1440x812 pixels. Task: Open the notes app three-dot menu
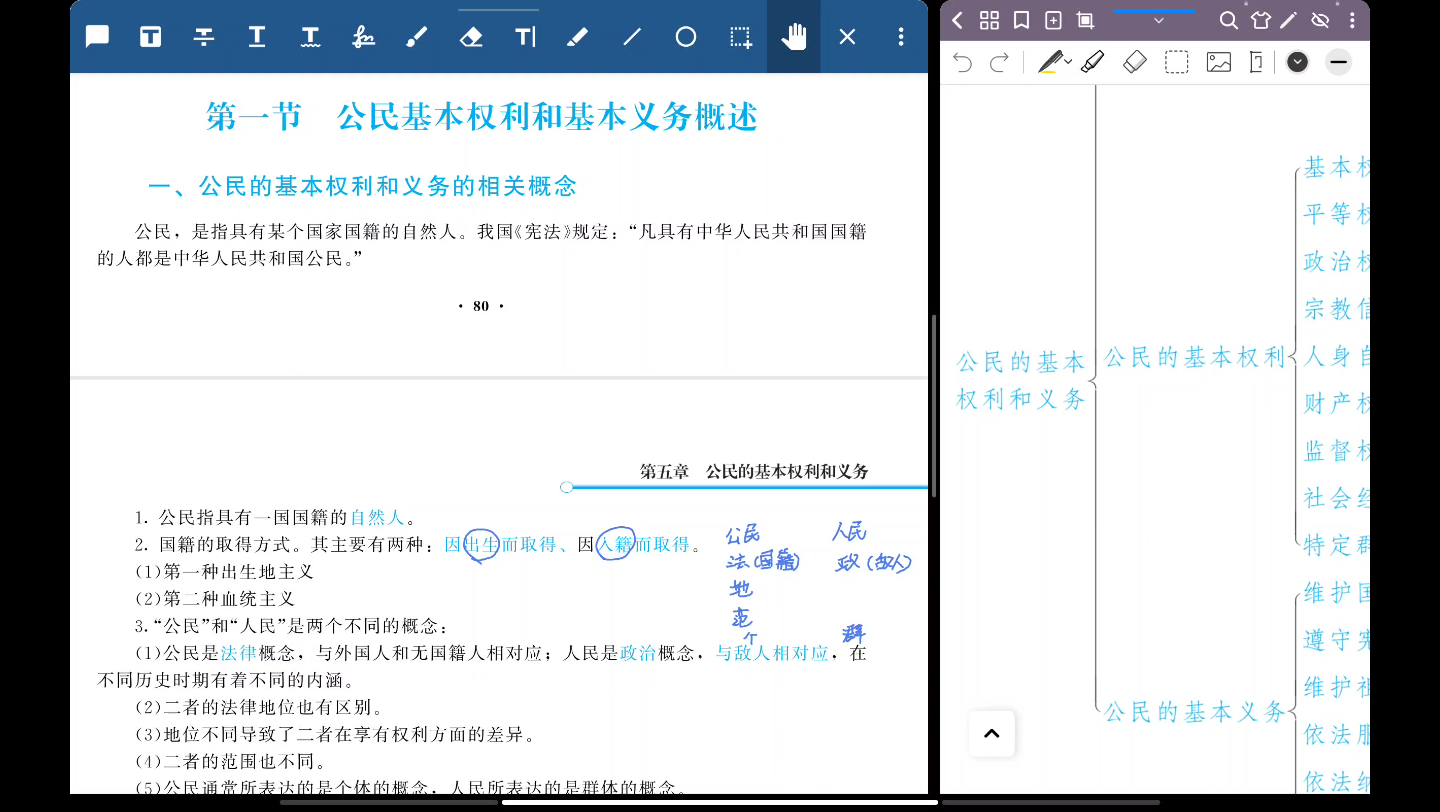click(x=1353, y=20)
